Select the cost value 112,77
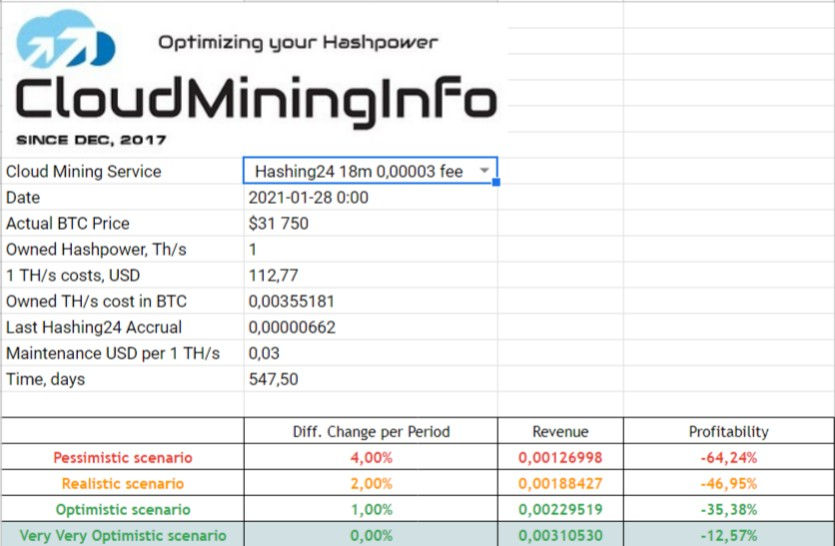This screenshot has width=835, height=546. pyautogui.click(x=273, y=275)
